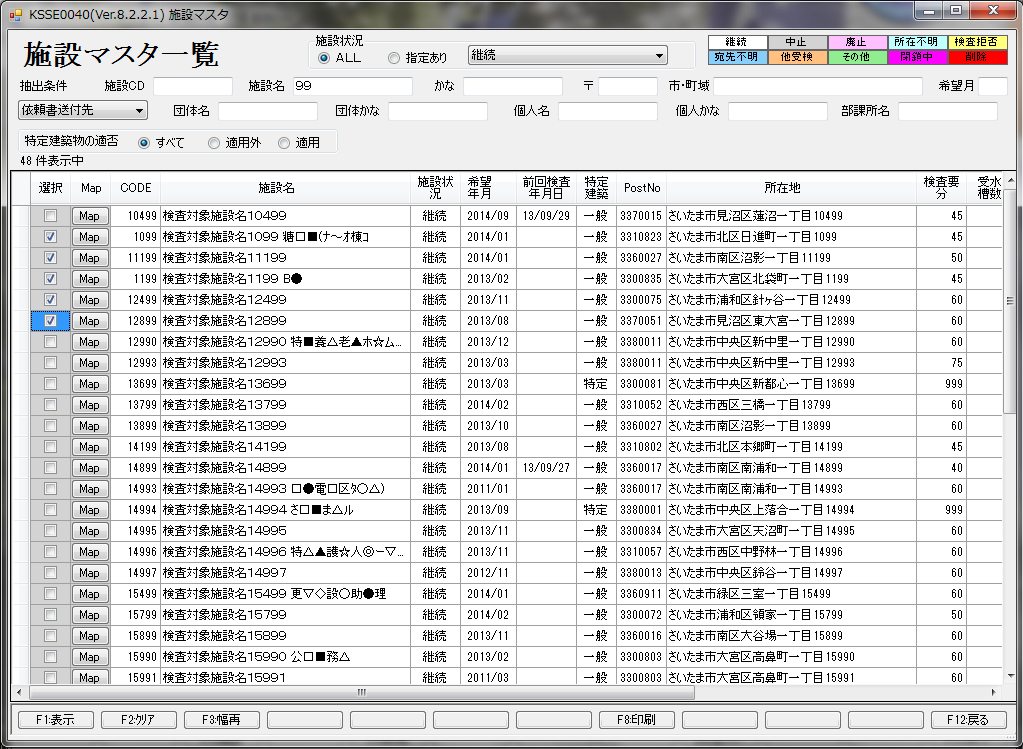The width and height of the screenshot is (1023, 749).
Task: Uncheck the checkbox for row 12899
Action: 50,320
